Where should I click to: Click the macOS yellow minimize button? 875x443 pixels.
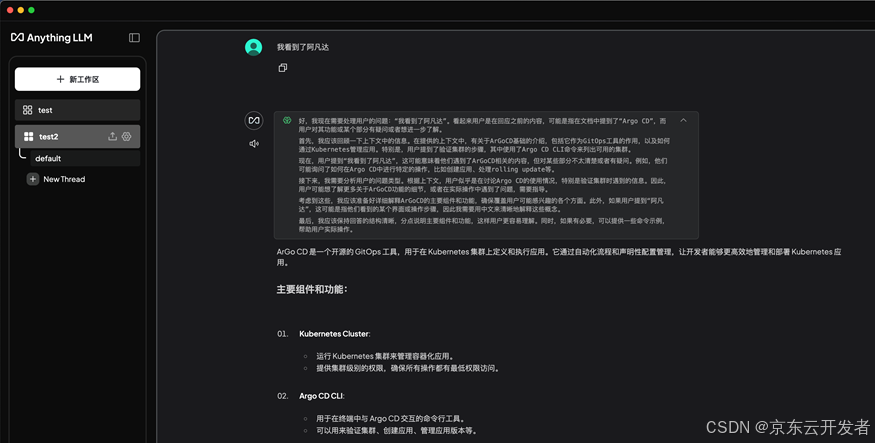(x=21, y=10)
